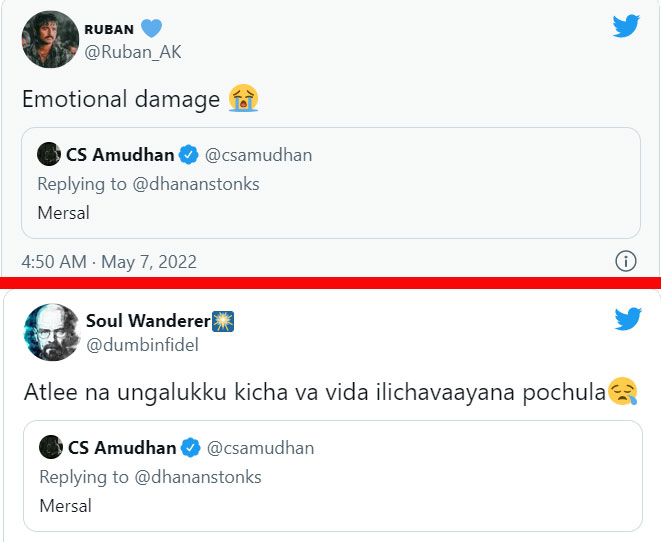The image size is (661, 542).
Task: Click the @csamudhan handle in second quoted tweet
Action: click(260, 448)
